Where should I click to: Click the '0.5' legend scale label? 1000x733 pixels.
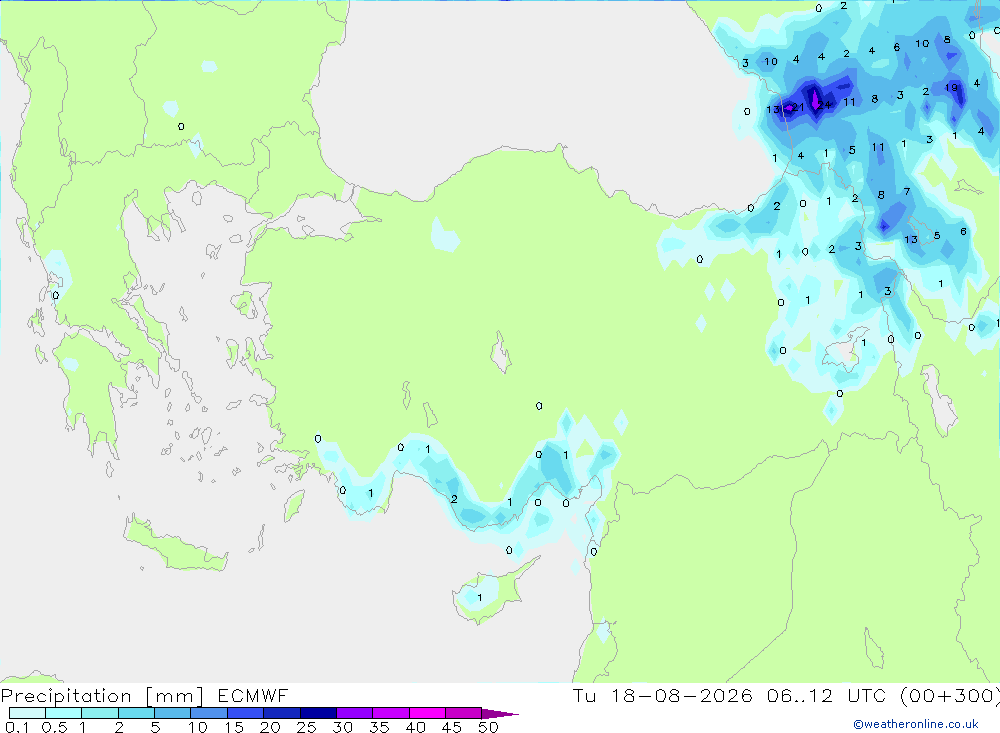click(x=54, y=727)
